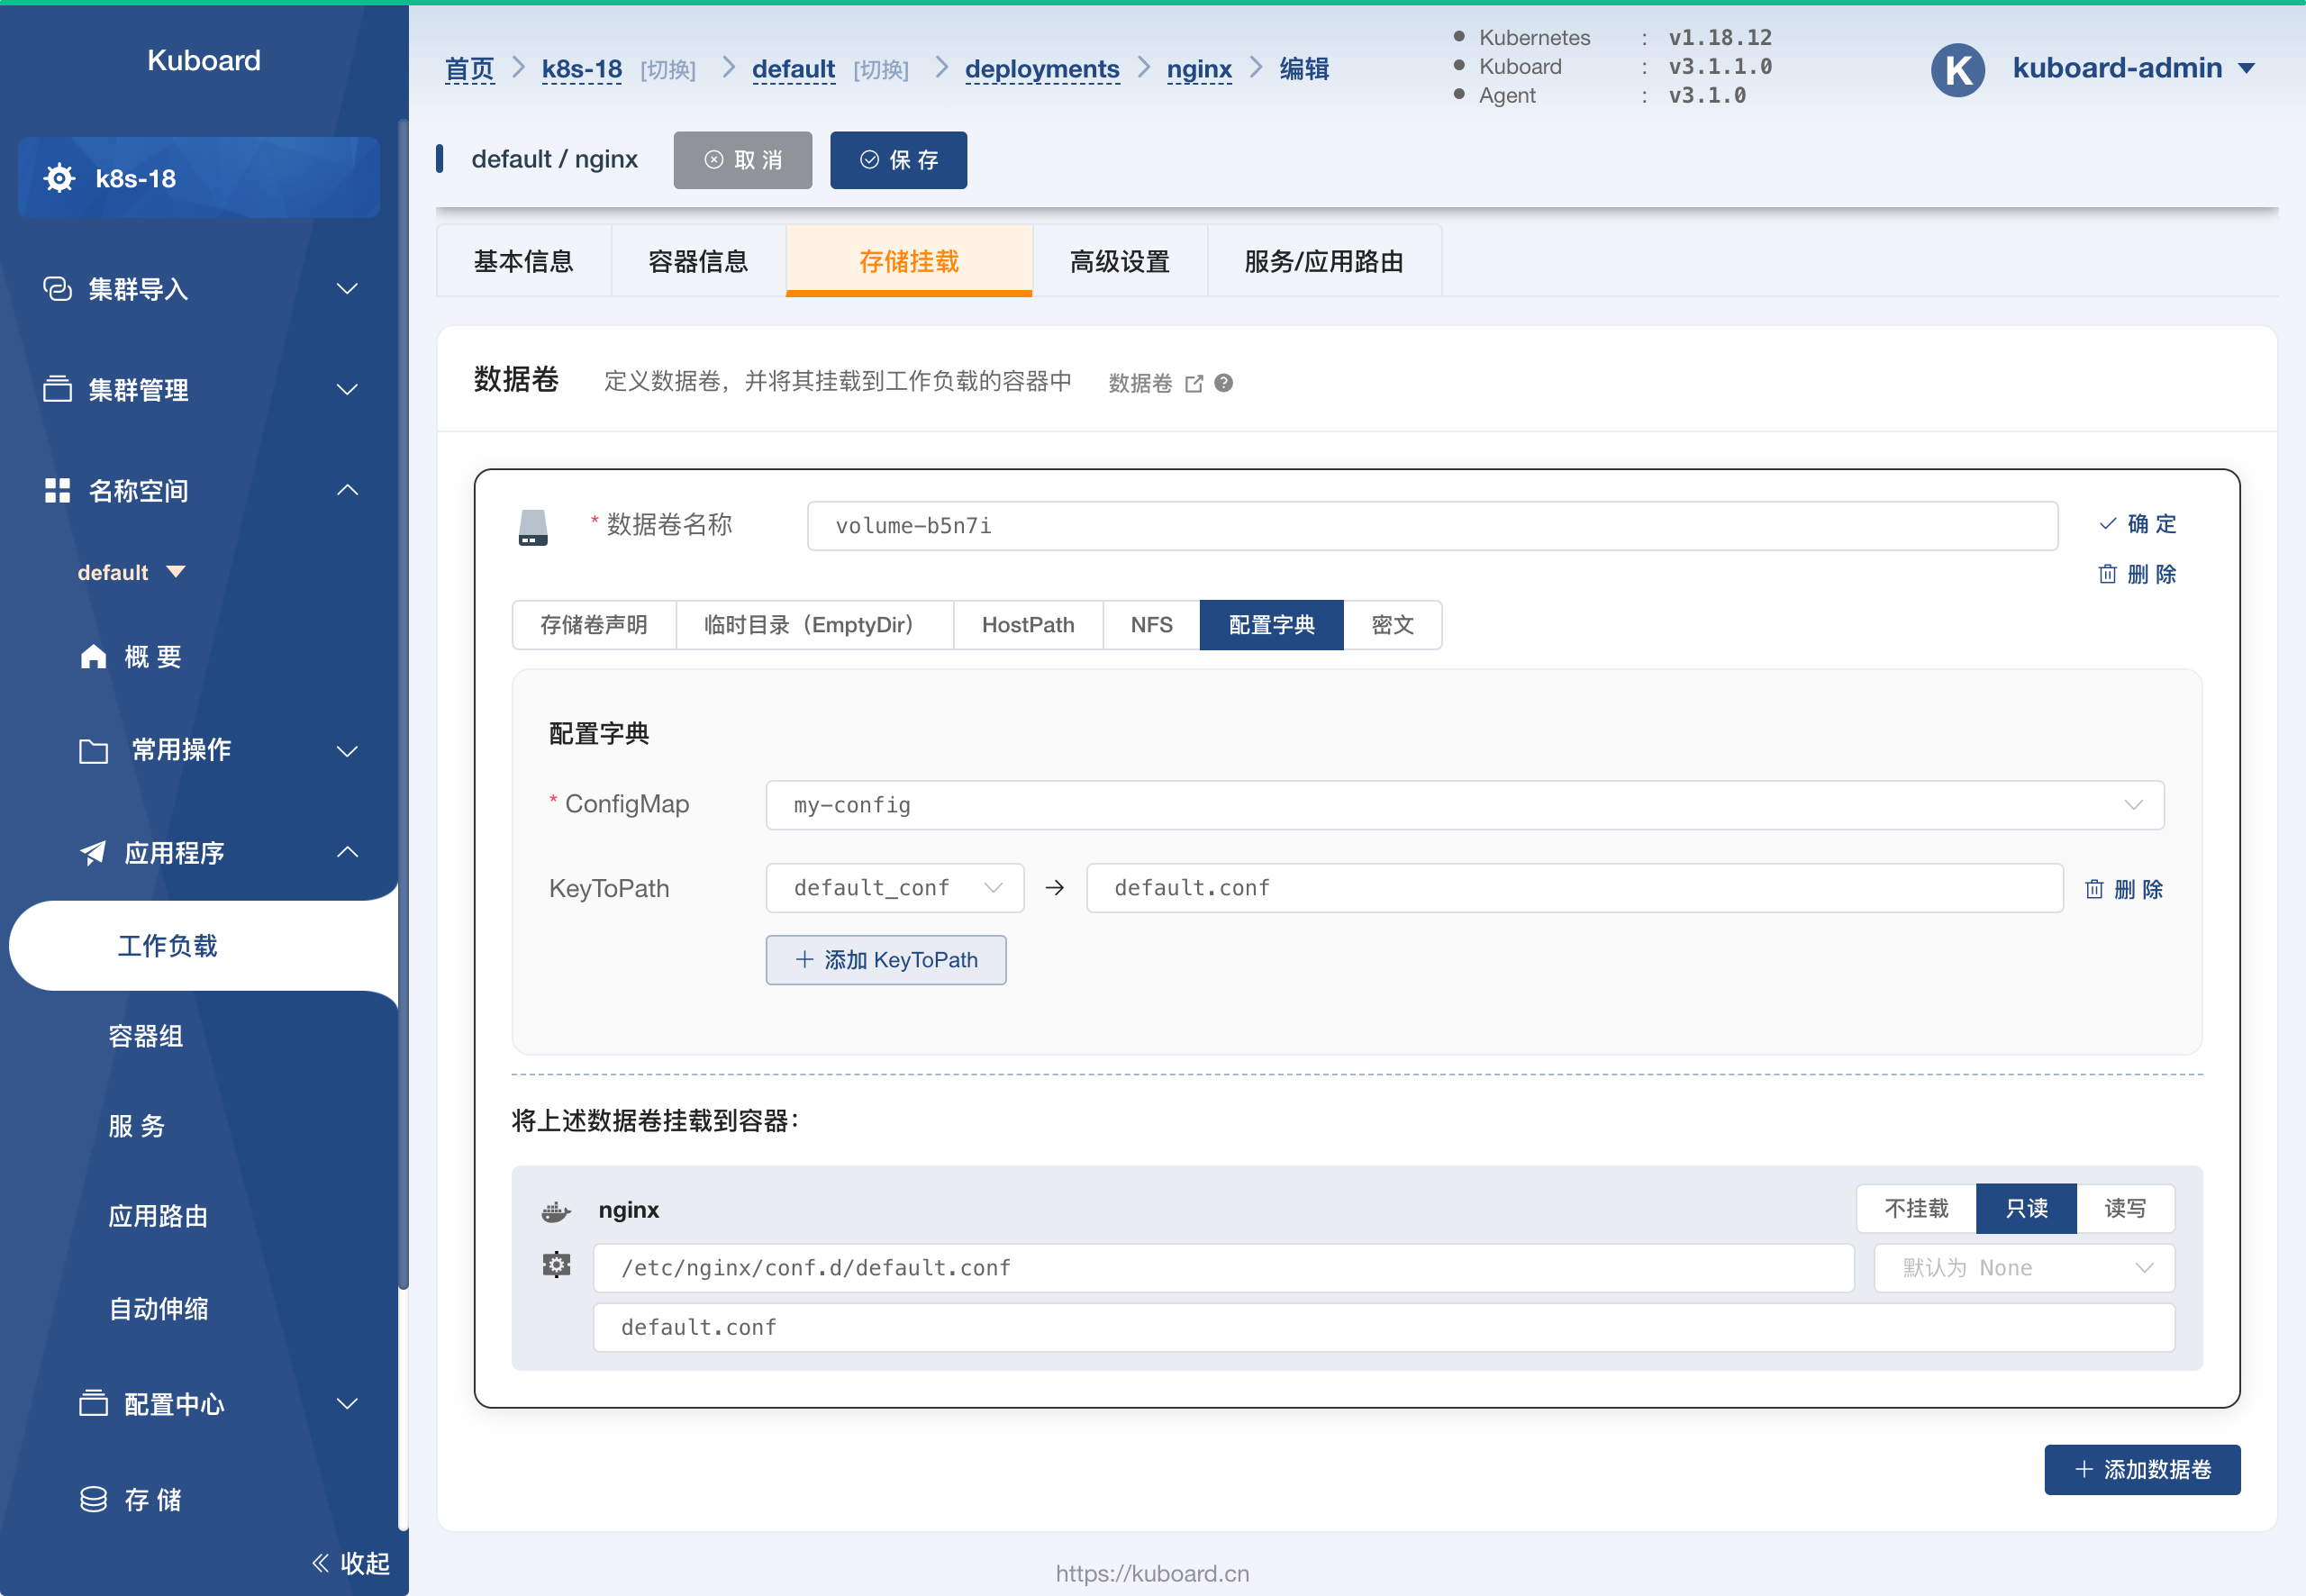Expand the 集群导入 menu chevron
Viewport: 2306px width, 1596px height.
click(347, 289)
